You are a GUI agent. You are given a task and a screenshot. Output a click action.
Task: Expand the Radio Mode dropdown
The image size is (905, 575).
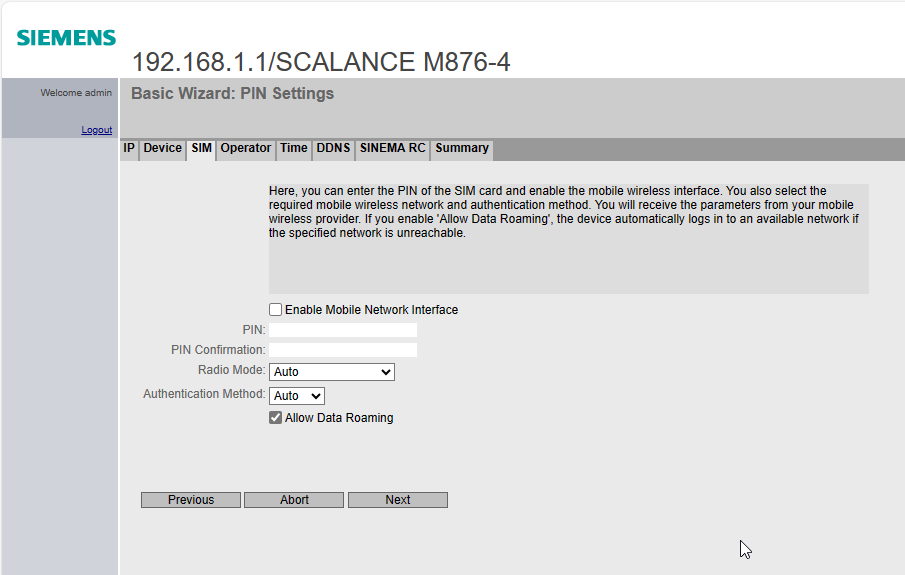click(332, 372)
